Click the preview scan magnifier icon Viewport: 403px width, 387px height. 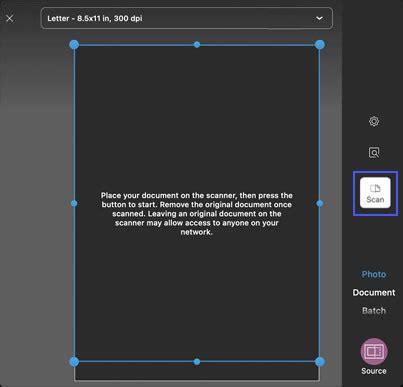click(x=374, y=153)
